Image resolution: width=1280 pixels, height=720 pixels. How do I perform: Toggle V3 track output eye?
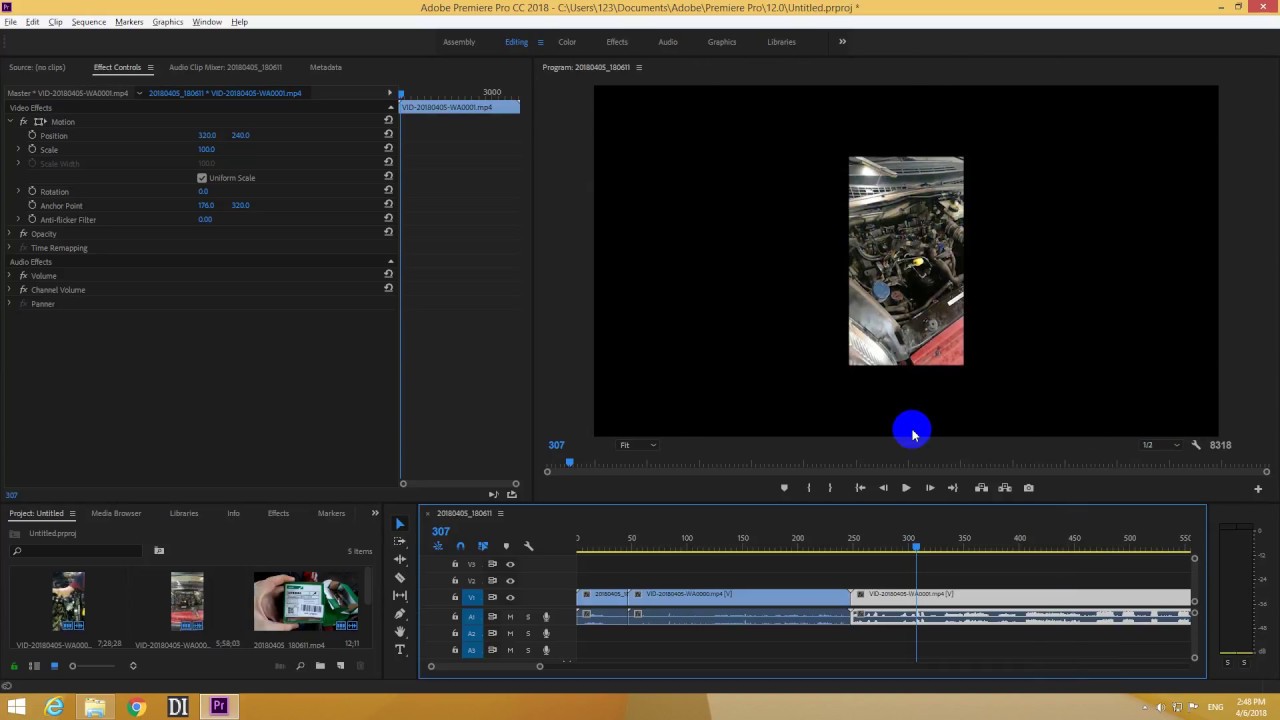510,564
